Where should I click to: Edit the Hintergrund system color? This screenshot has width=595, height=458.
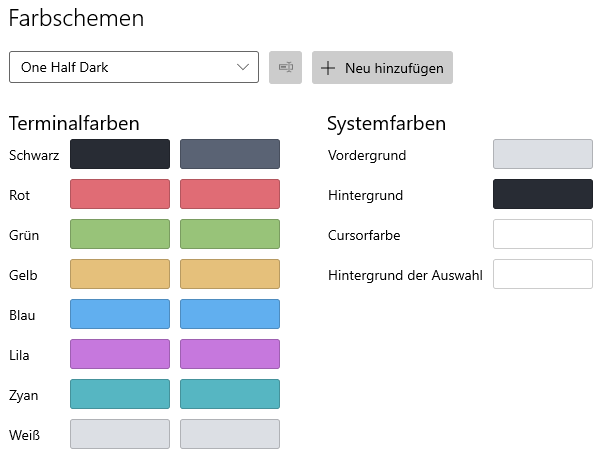(543, 194)
